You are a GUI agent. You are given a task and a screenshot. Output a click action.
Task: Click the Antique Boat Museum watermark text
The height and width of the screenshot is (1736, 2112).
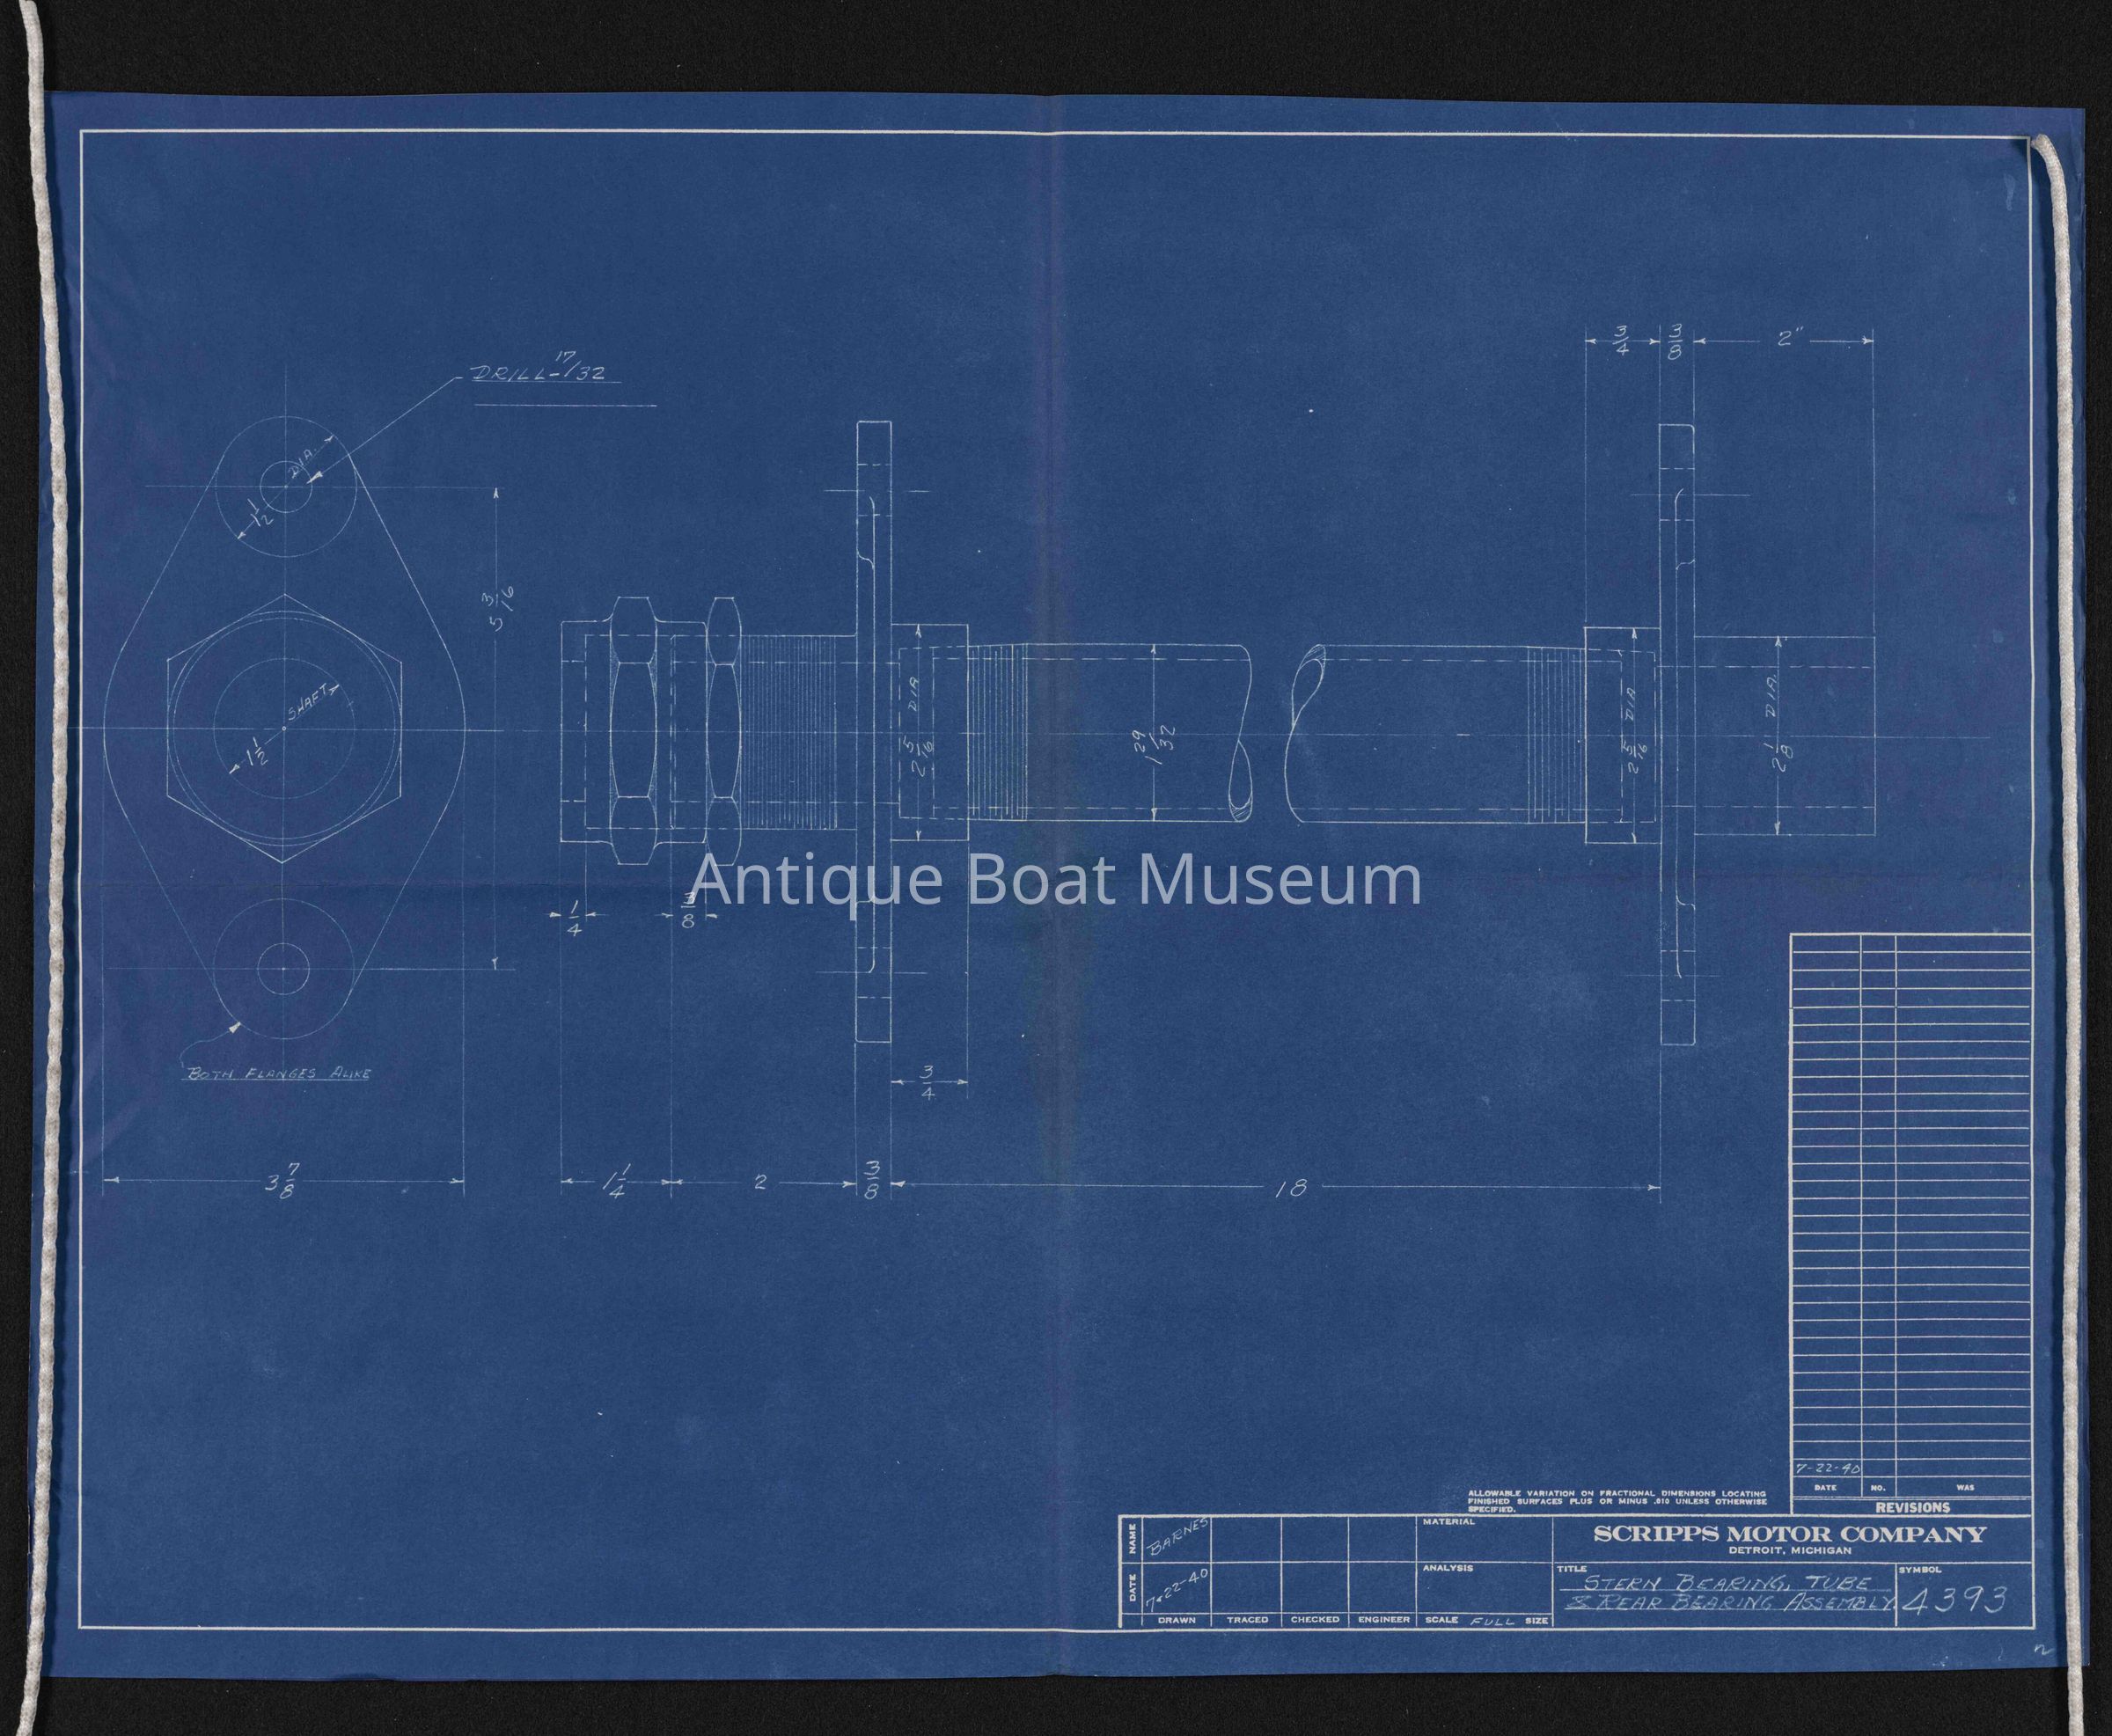[x=1055, y=881]
